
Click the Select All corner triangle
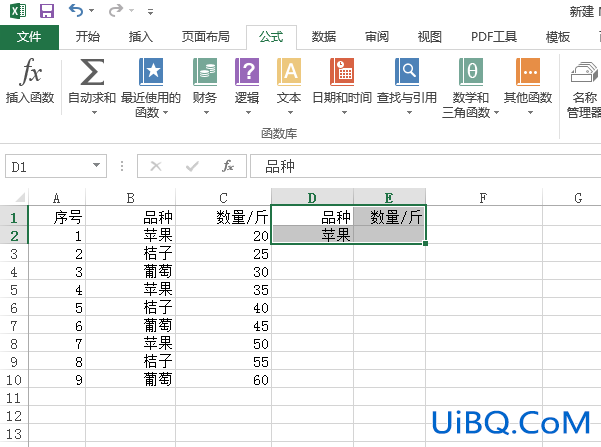click(19, 197)
